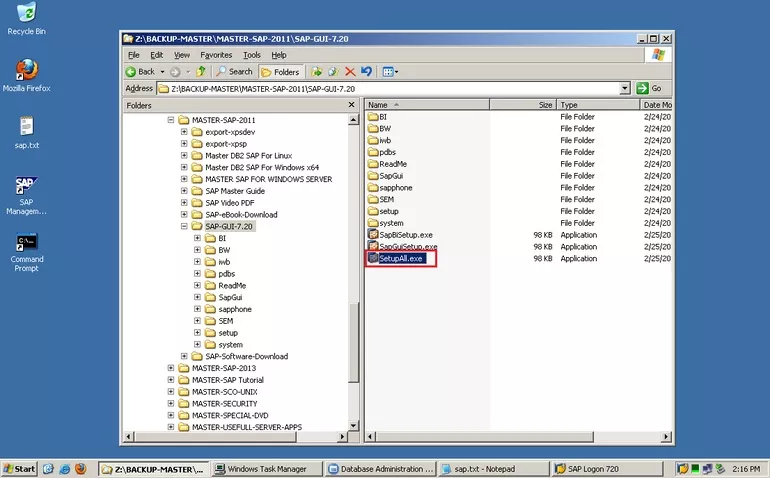Select the sapphone folder in the tree
The width and height of the screenshot is (770, 478).
pyautogui.click(x=235, y=309)
